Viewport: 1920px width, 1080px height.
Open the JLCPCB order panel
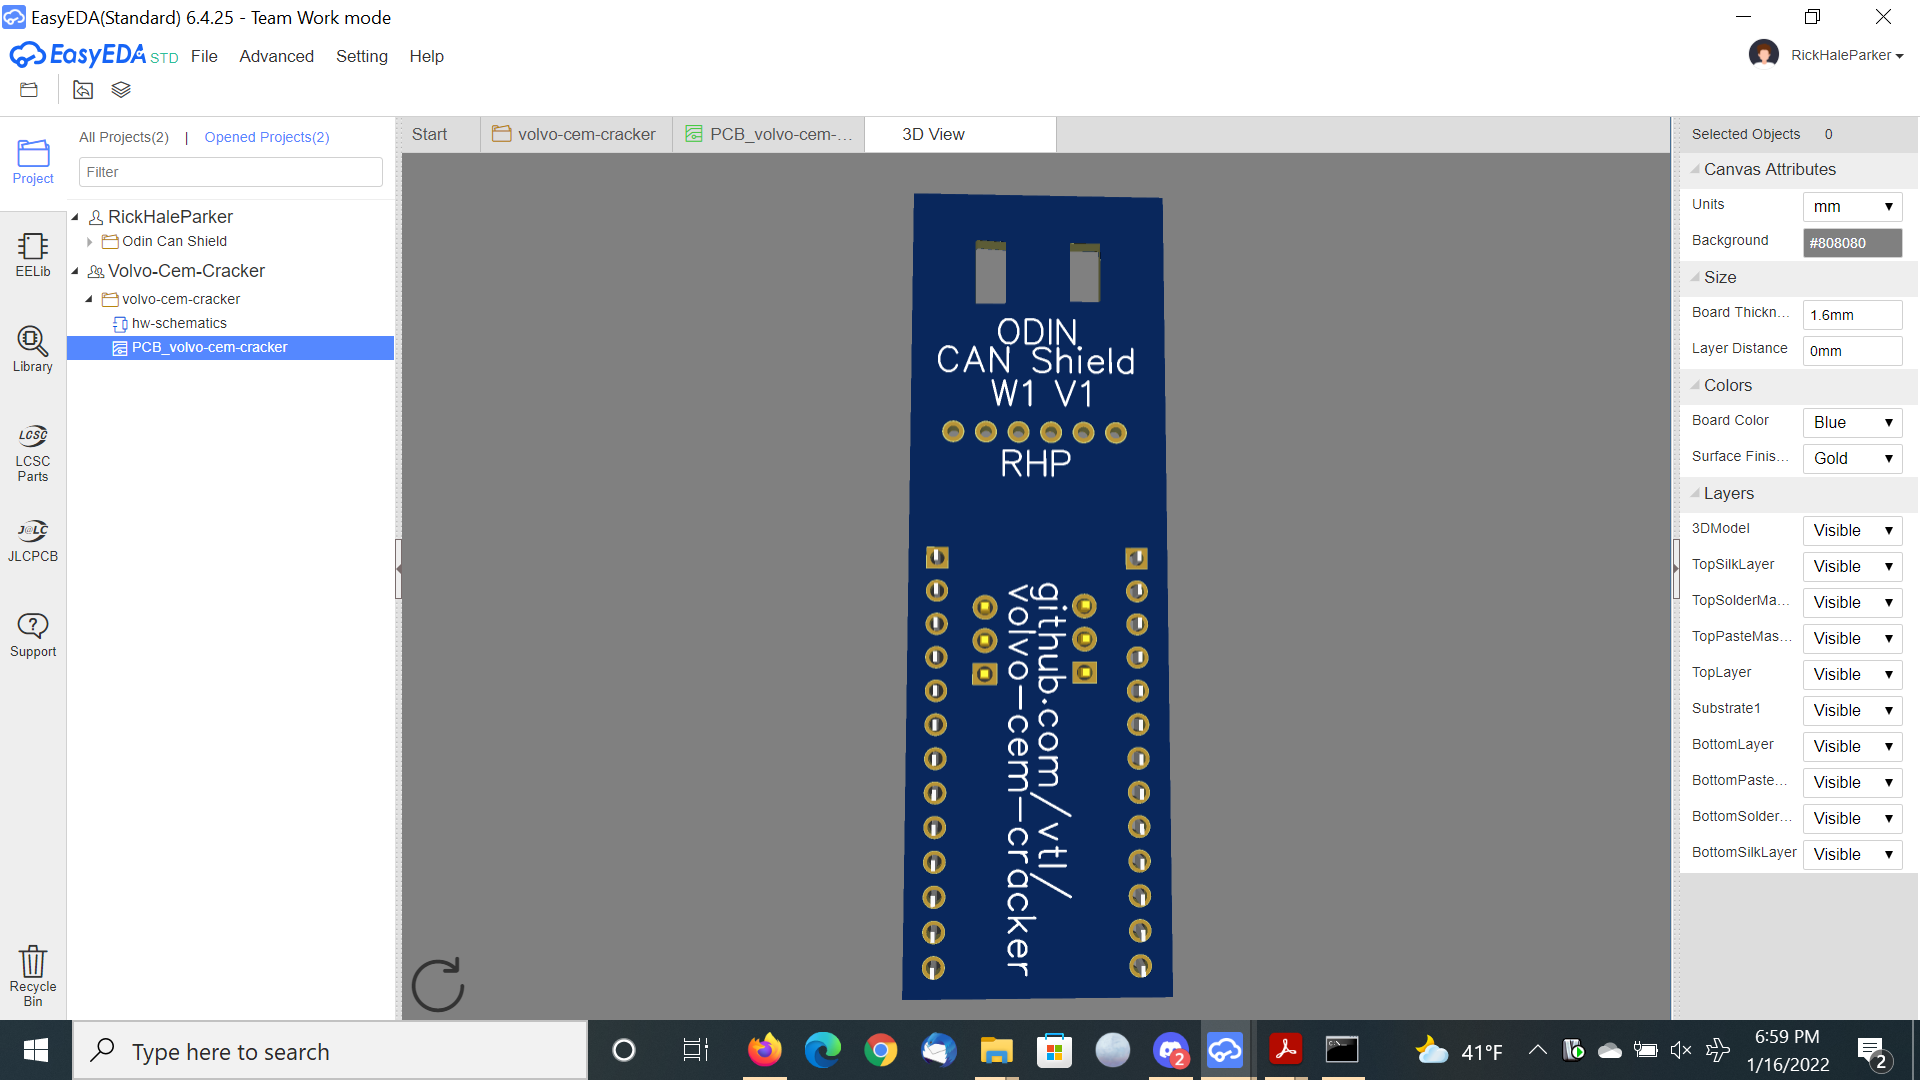pos(33,540)
